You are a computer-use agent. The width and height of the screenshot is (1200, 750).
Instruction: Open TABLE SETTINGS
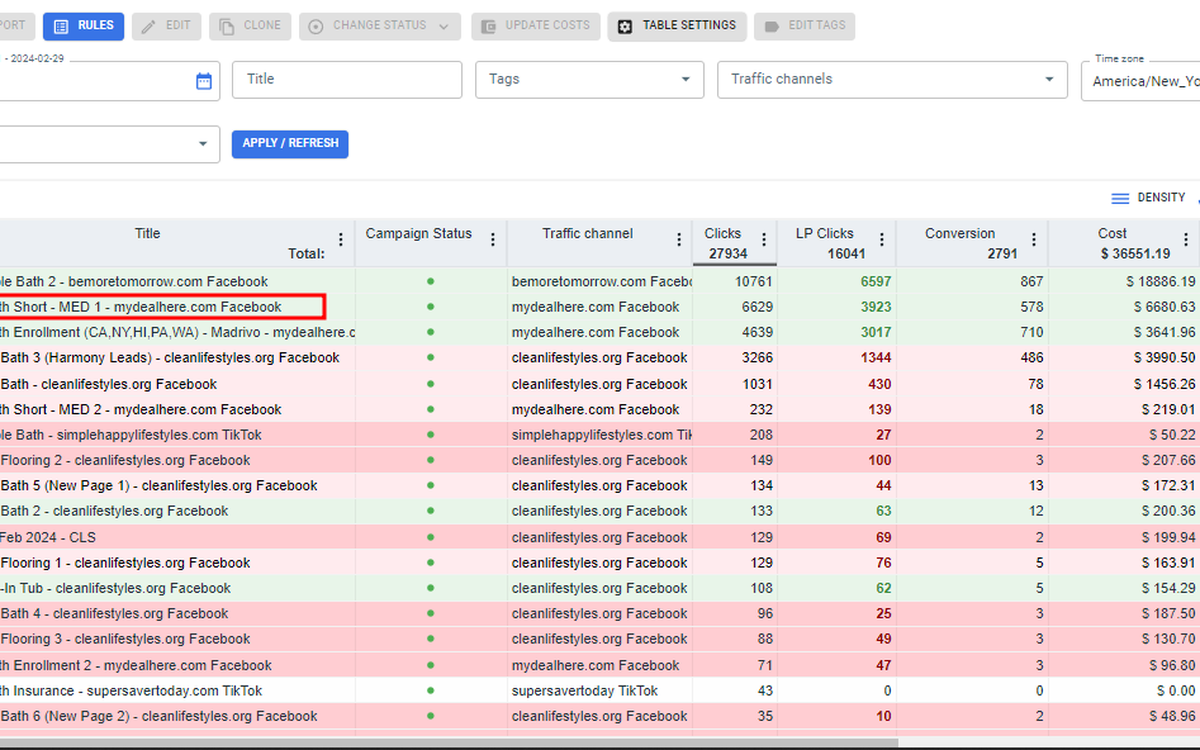(677, 26)
